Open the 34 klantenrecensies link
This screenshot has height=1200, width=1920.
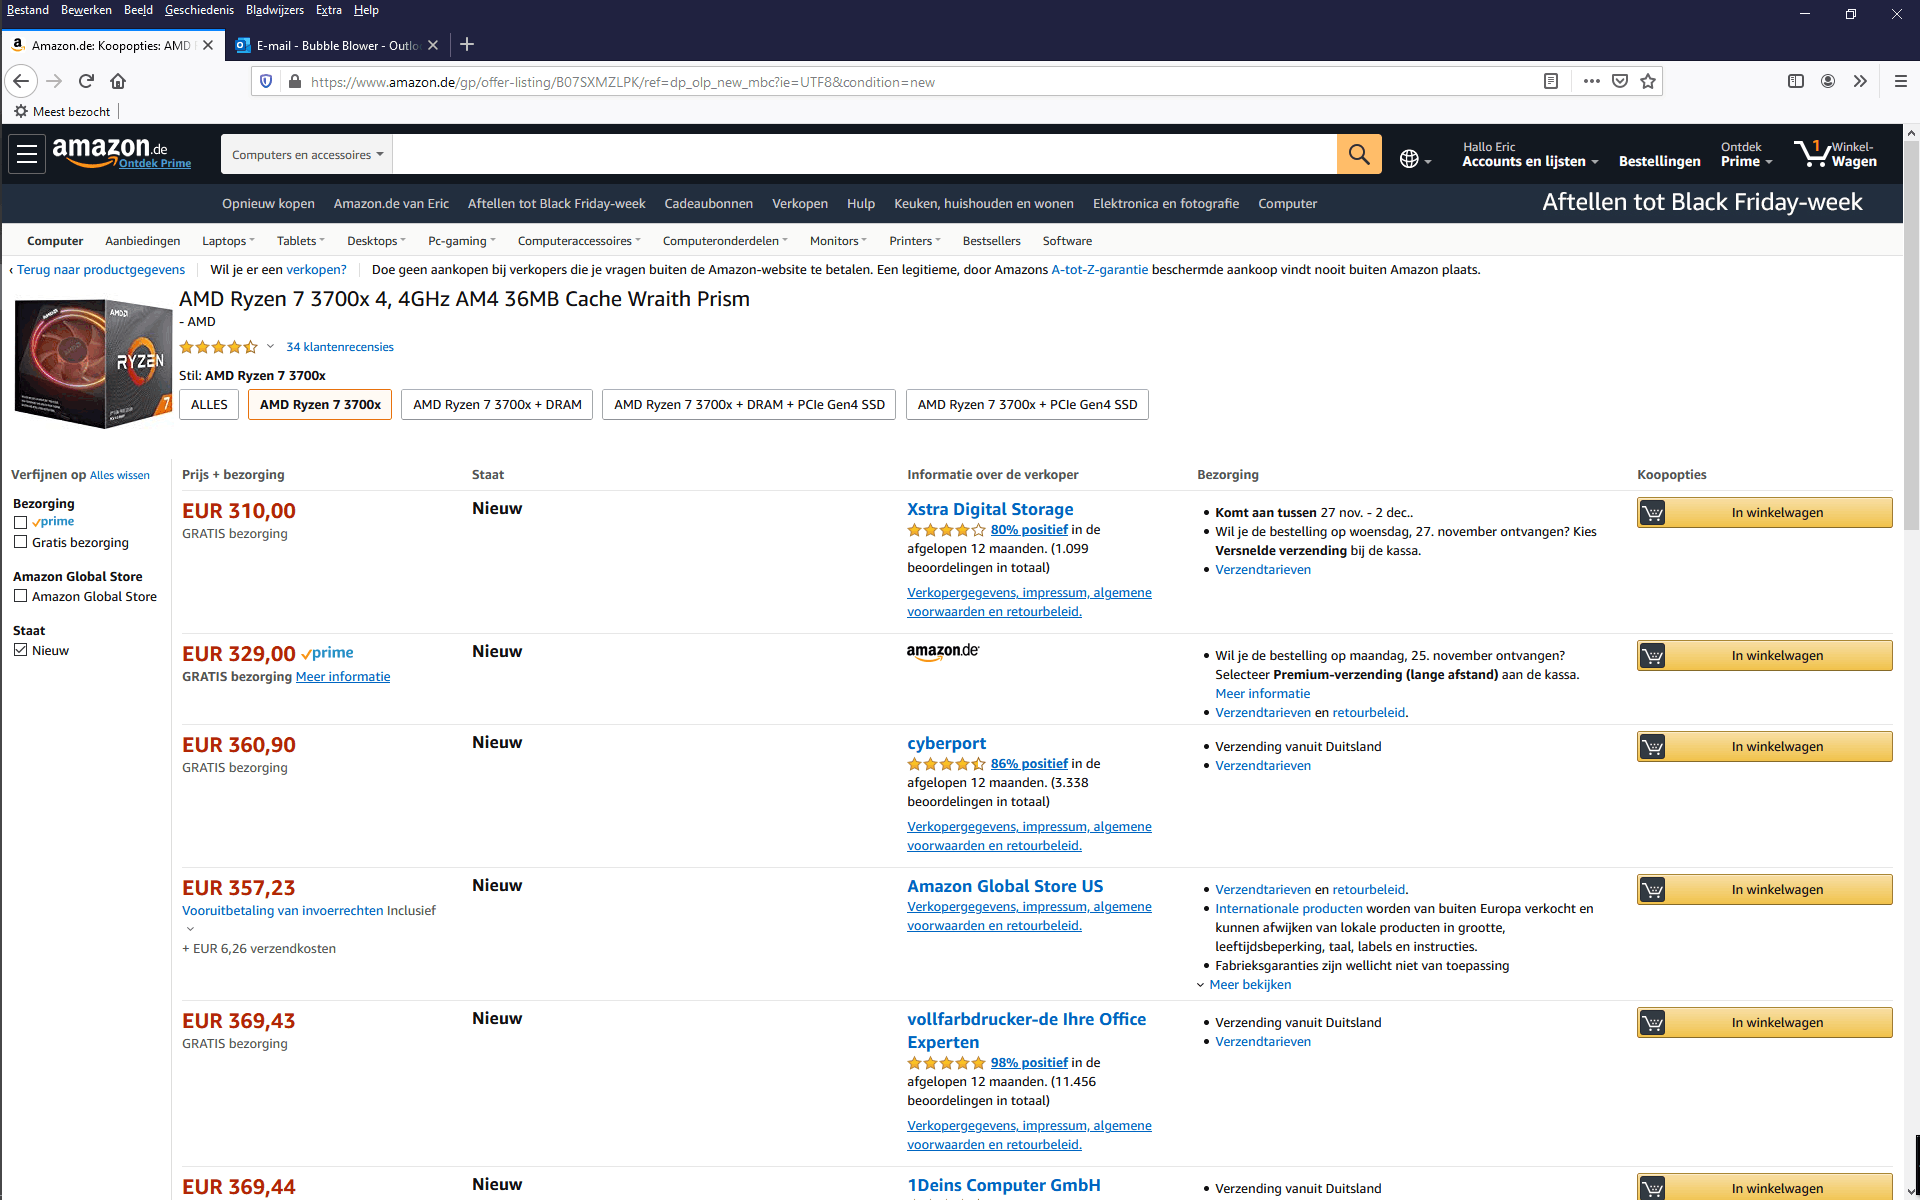pos(340,347)
